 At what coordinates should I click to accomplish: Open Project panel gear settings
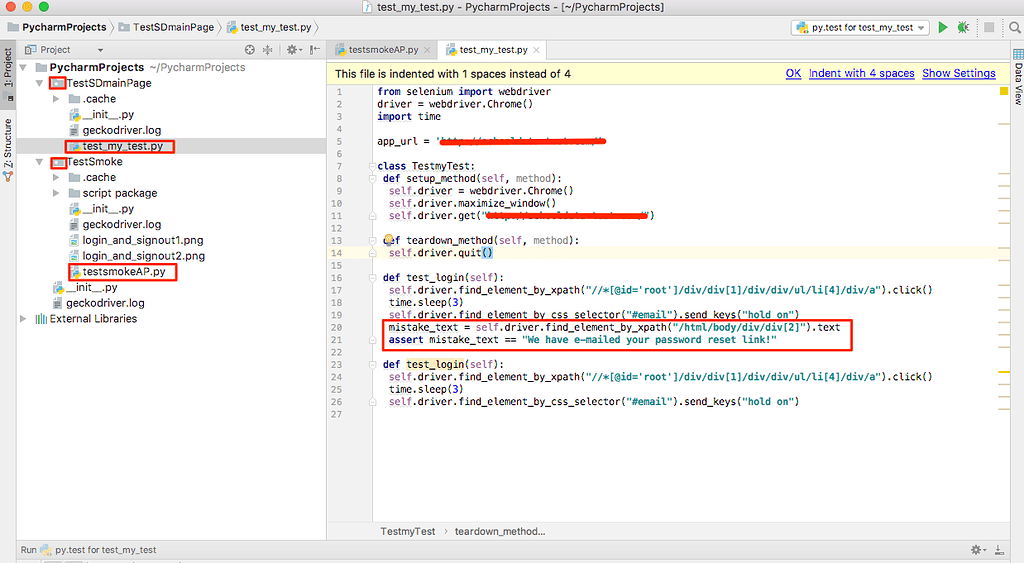click(x=292, y=49)
